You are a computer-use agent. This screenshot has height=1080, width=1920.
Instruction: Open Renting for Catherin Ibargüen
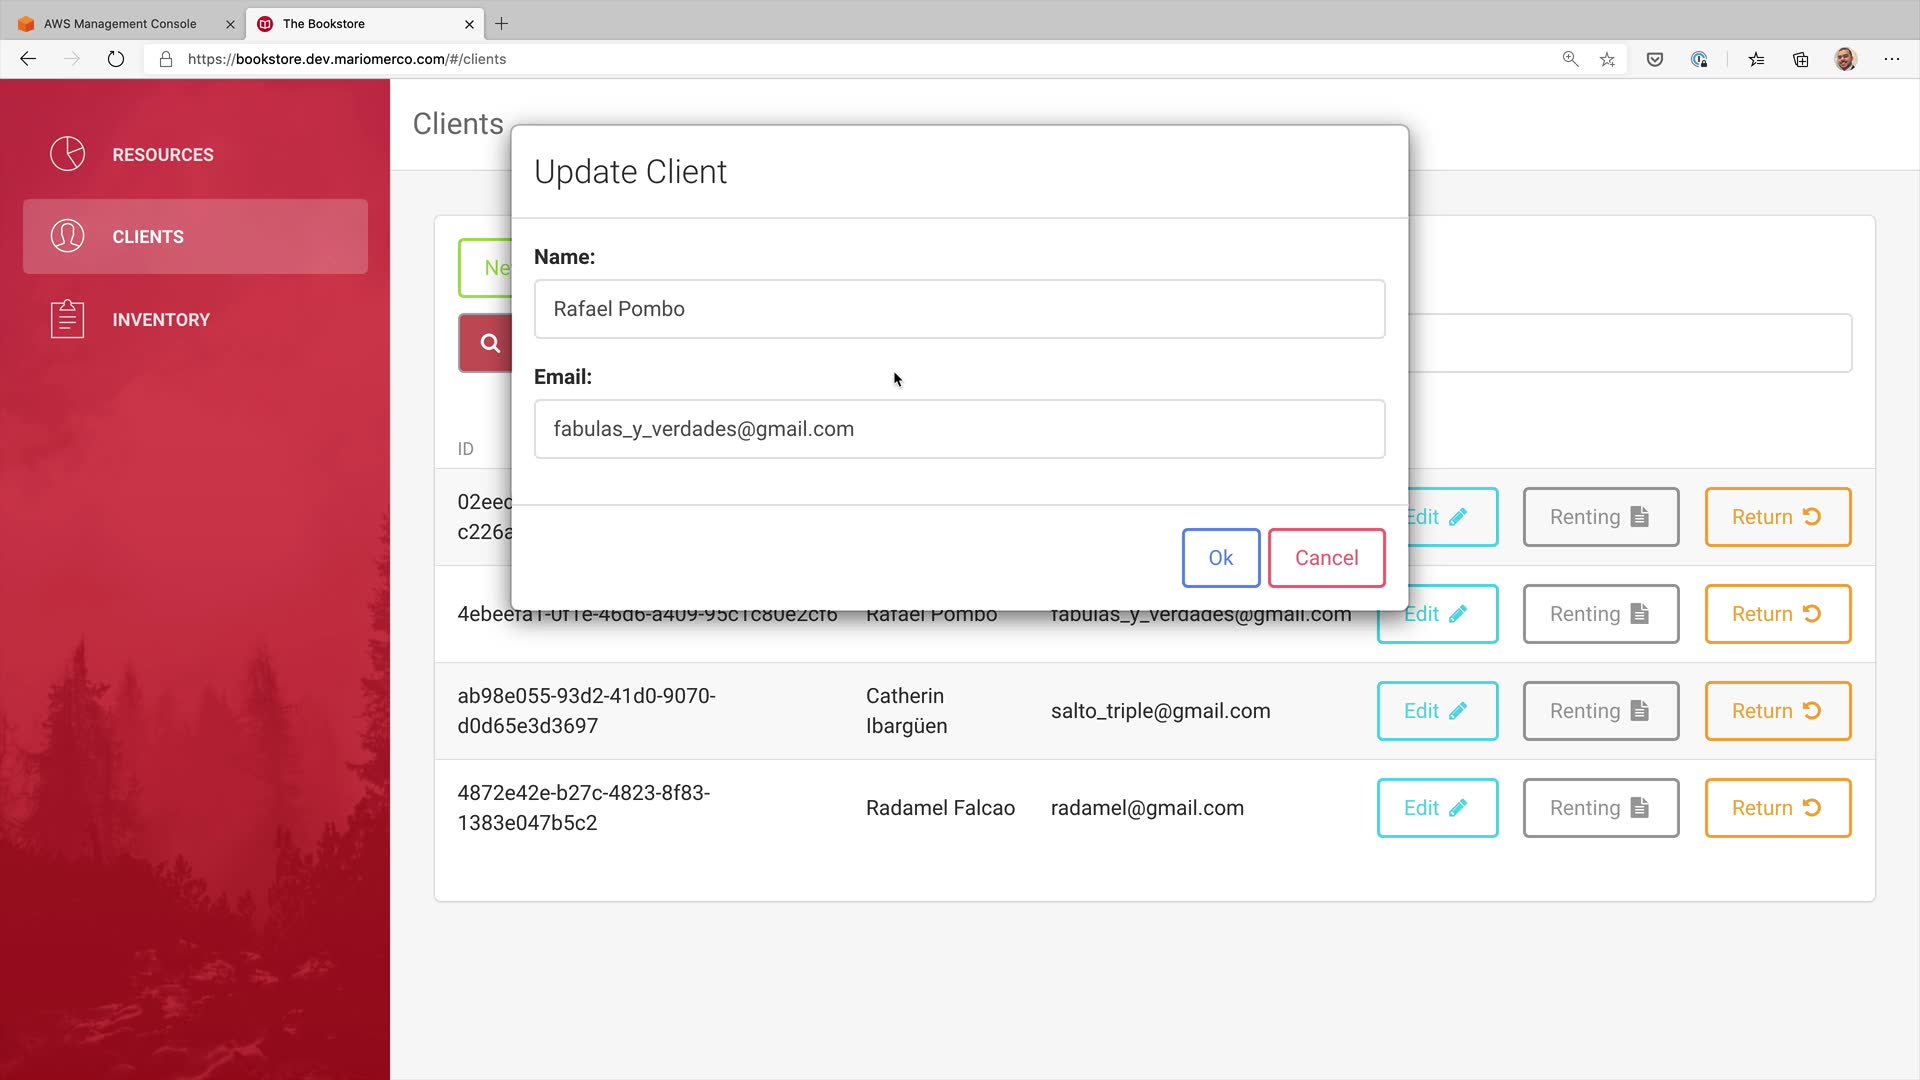pos(1599,711)
